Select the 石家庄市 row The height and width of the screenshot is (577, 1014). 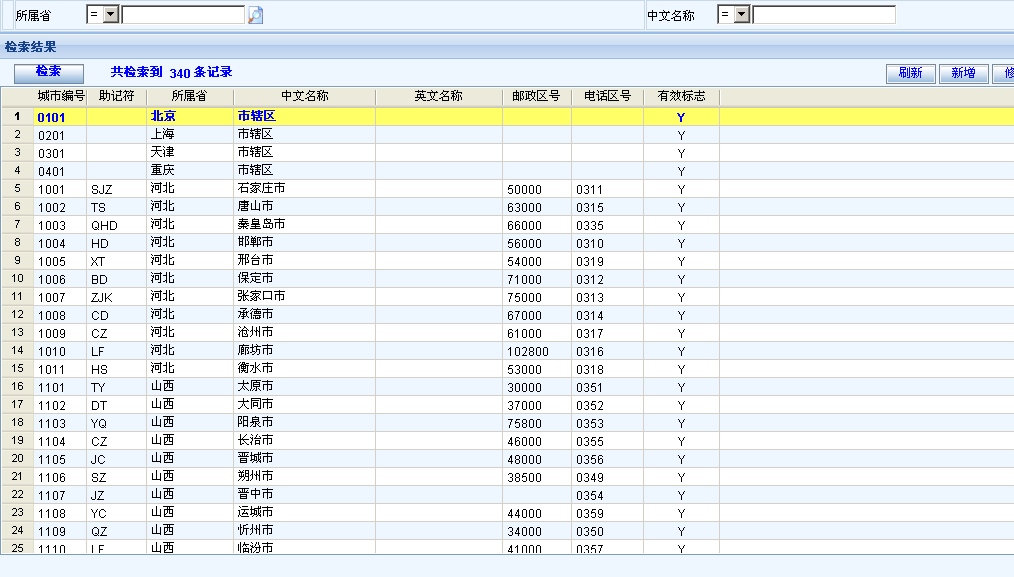261,189
